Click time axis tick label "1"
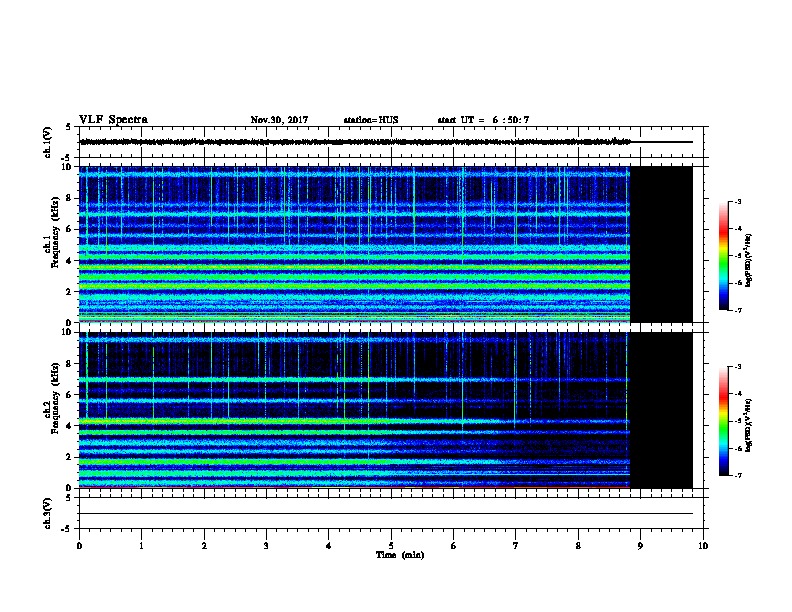The image size is (792, 612). (x=141, y=546)
